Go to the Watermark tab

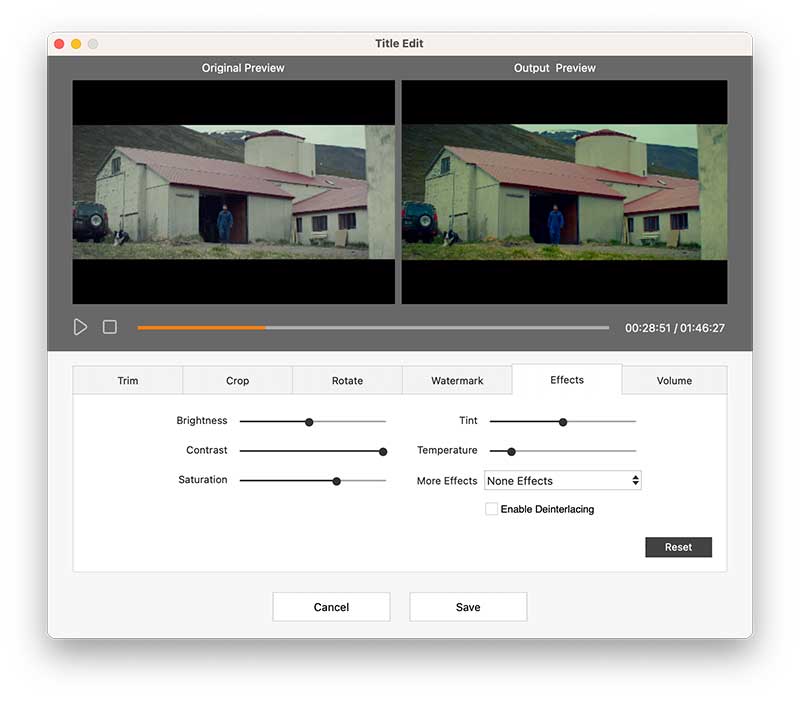coord(457,381)
